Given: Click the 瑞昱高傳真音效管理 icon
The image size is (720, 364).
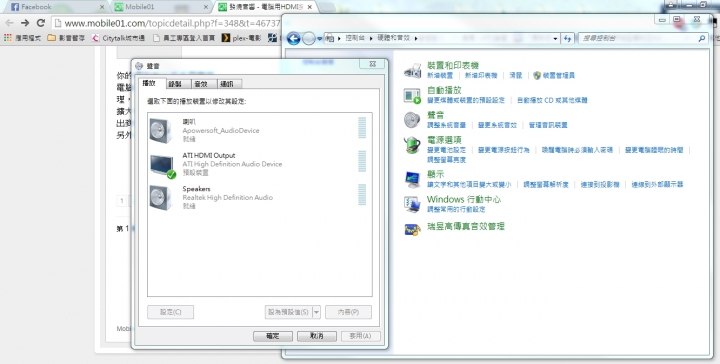Looking at the screenshot, I should [412, 229].
